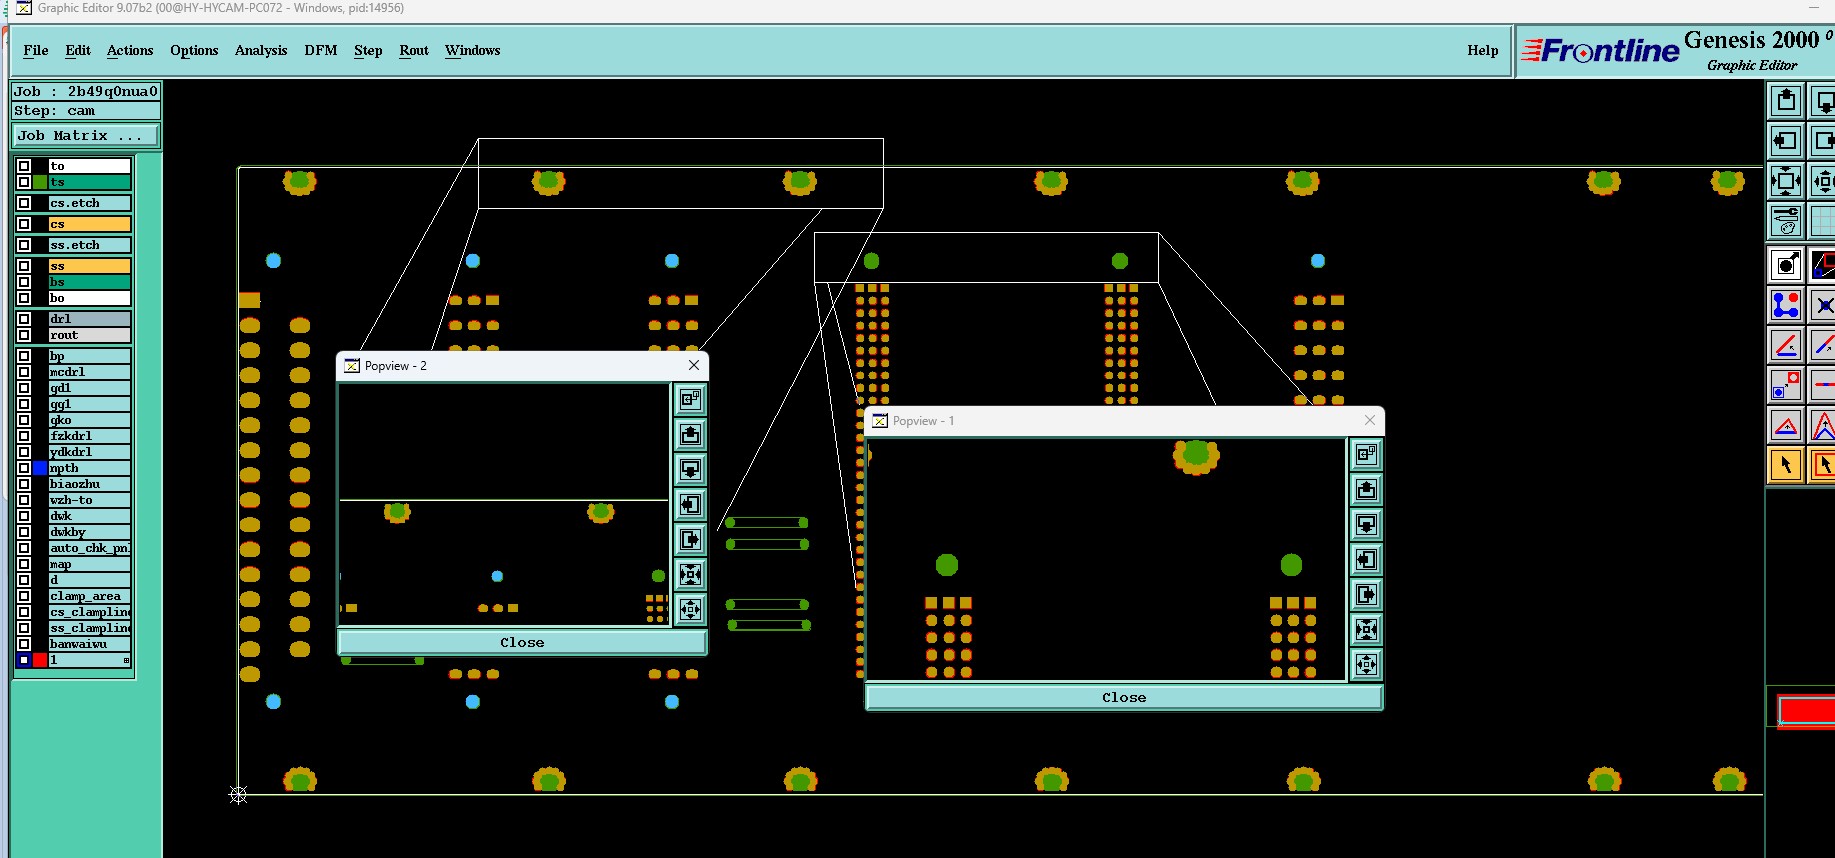This screenshot has width=1835, height=858.
Task: Open the wrench and pencil tools icon
Action: point(1786,221)
